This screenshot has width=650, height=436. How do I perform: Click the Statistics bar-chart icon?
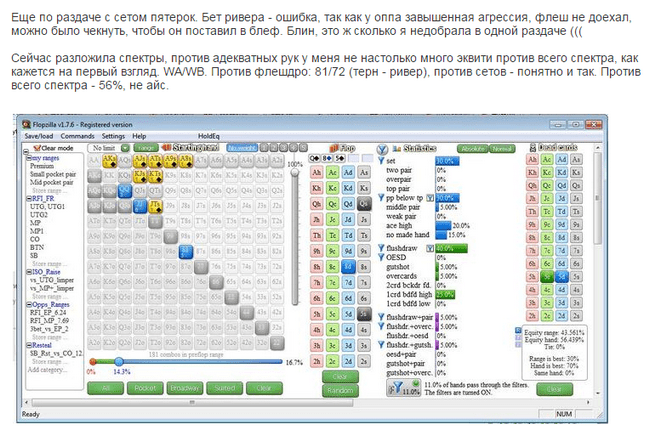397,148
